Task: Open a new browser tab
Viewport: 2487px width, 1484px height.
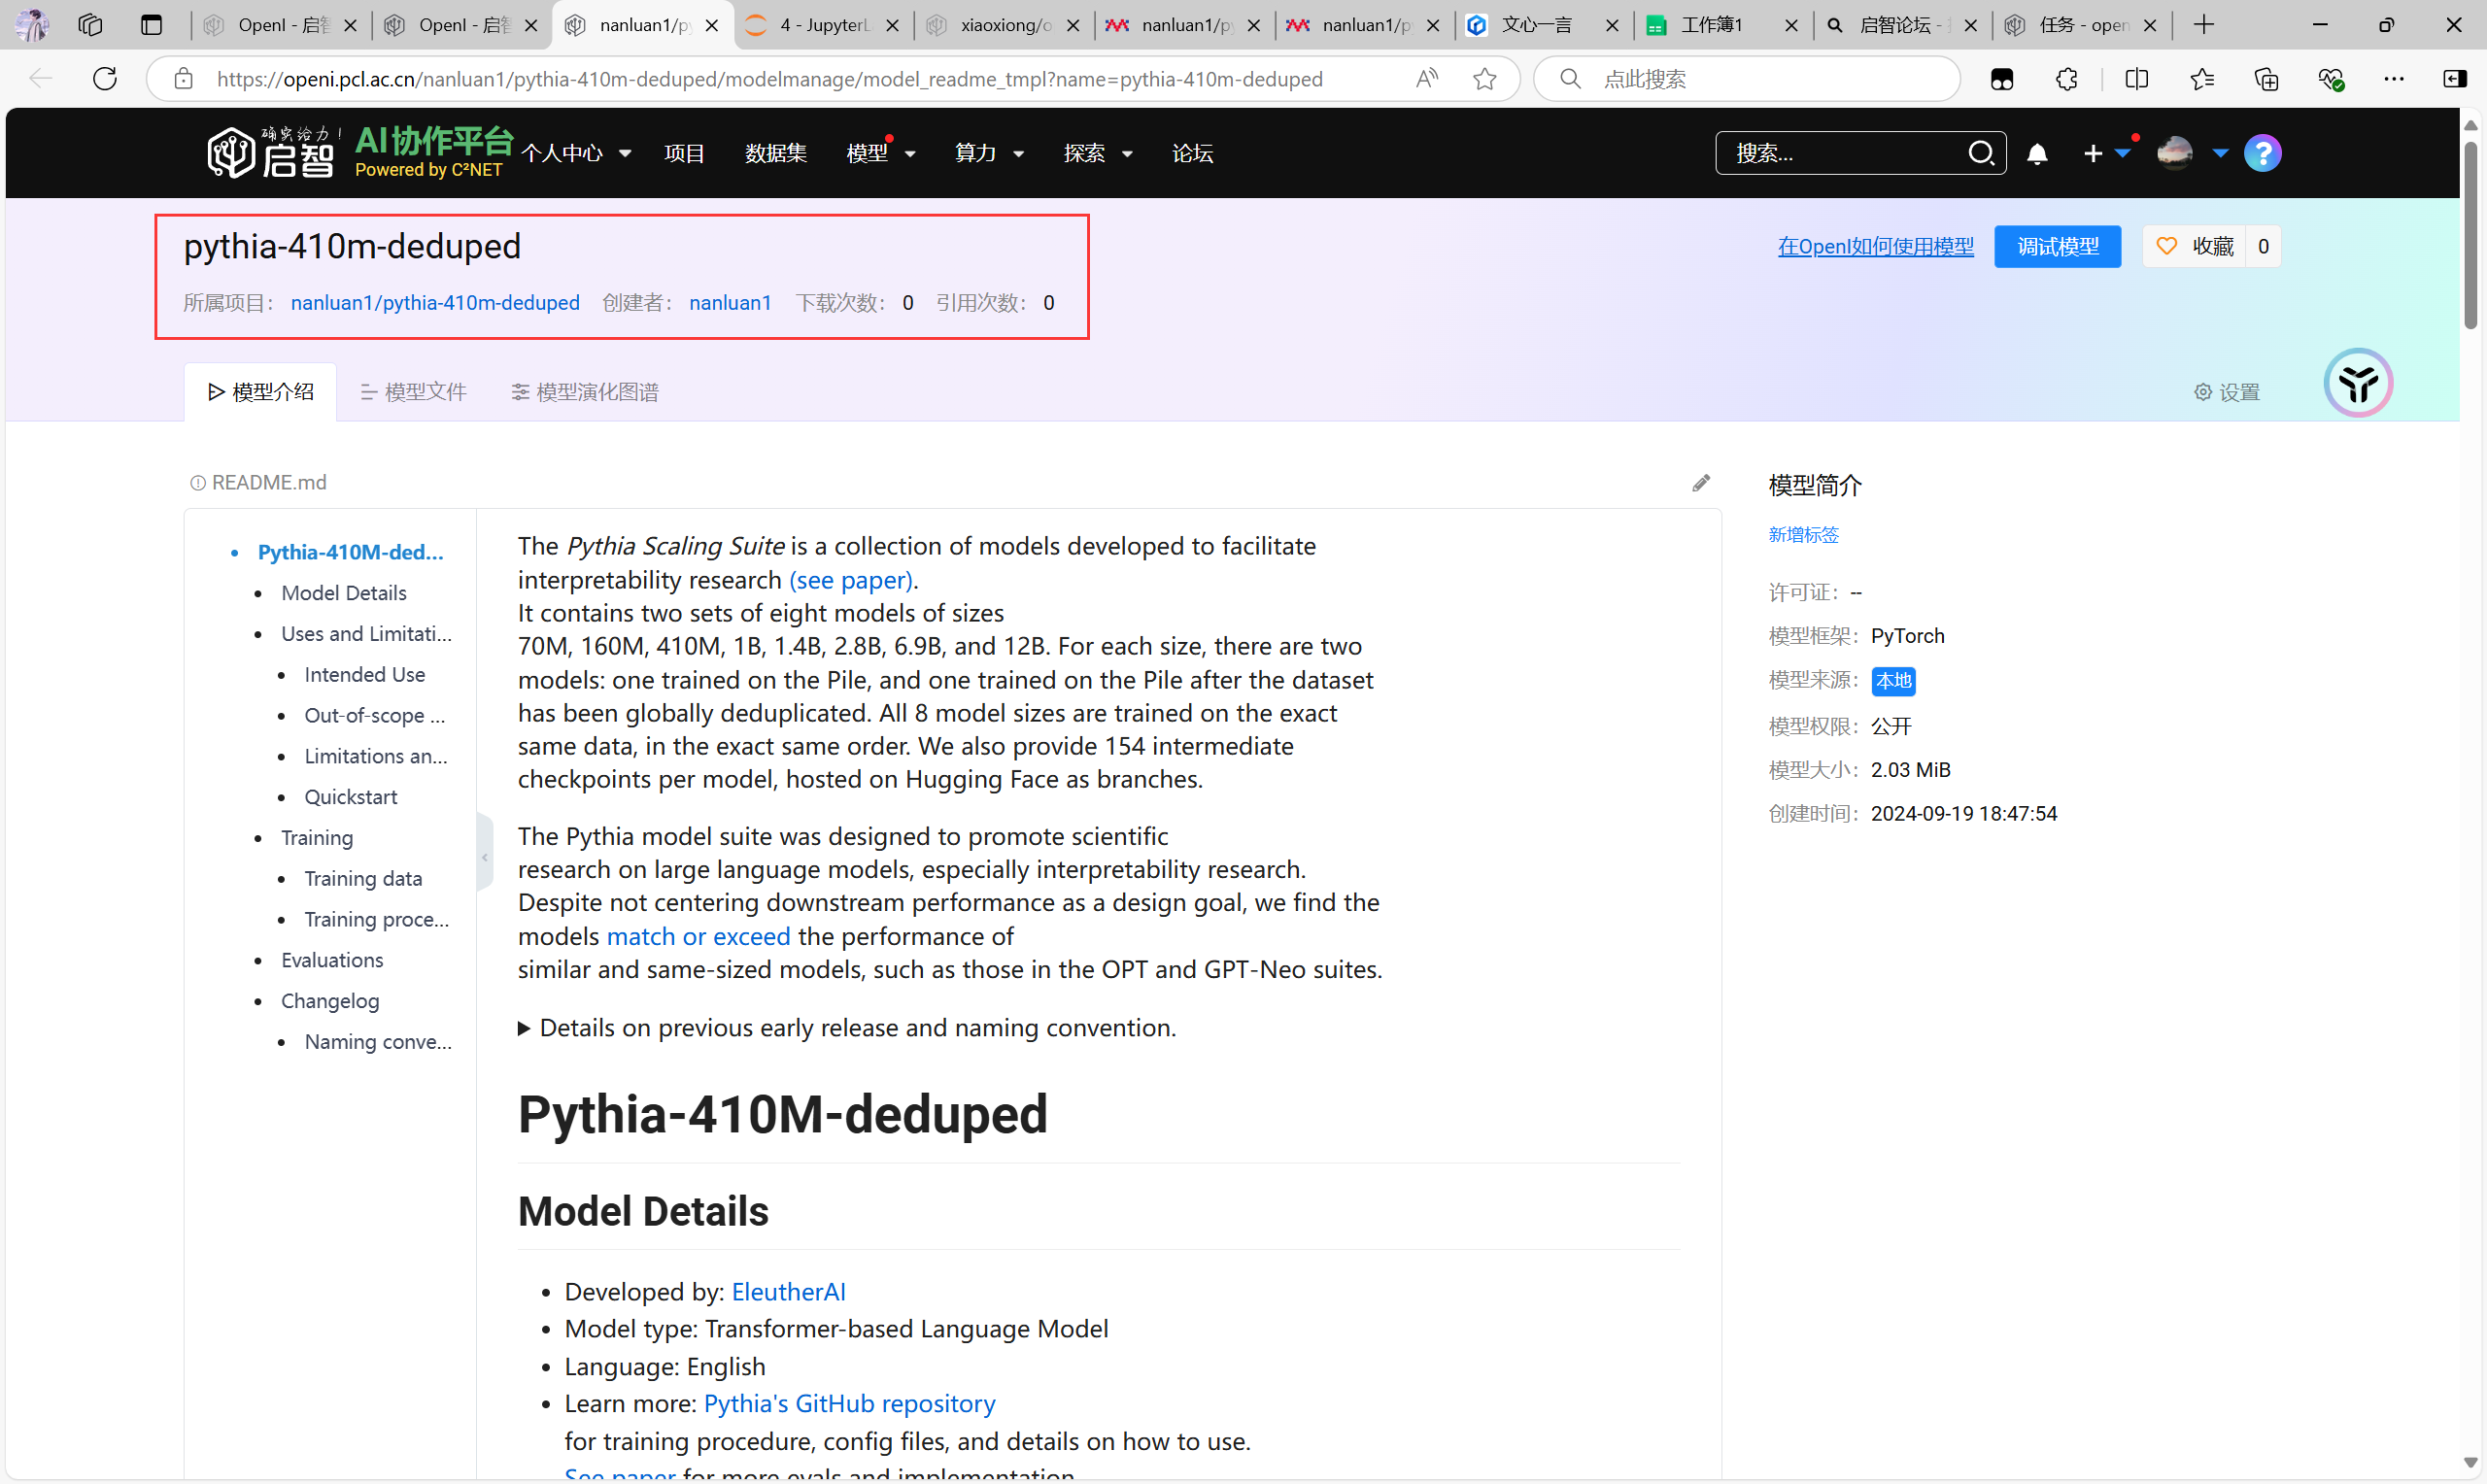Action: 2204,25
